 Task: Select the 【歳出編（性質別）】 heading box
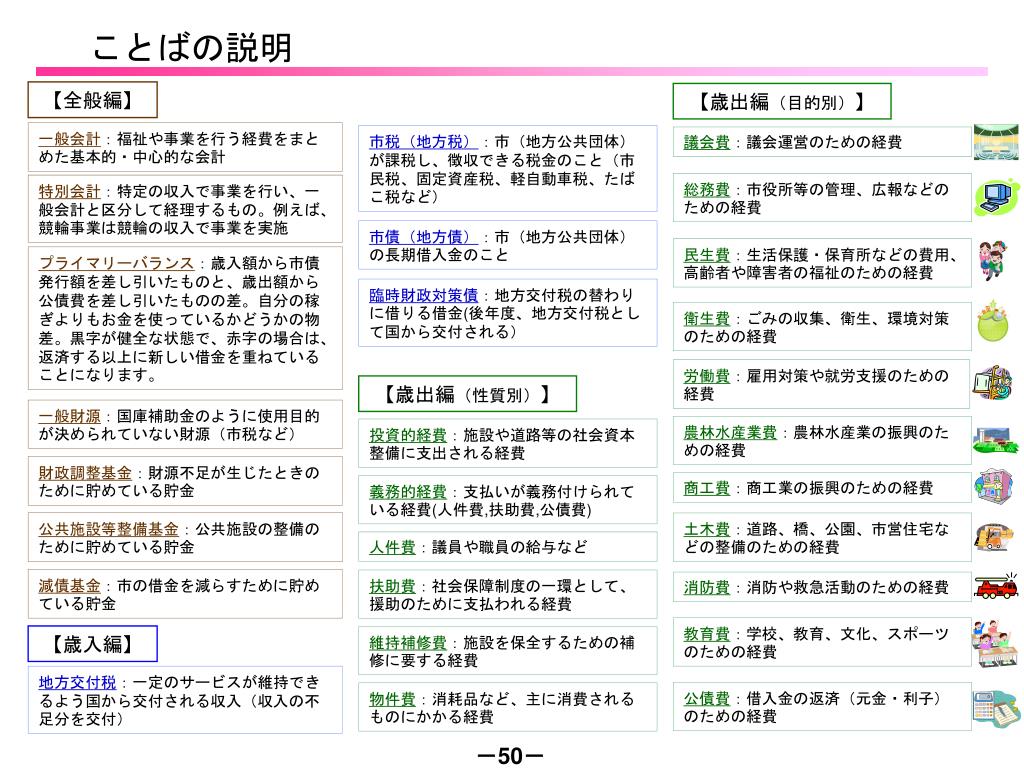[468, 394]
